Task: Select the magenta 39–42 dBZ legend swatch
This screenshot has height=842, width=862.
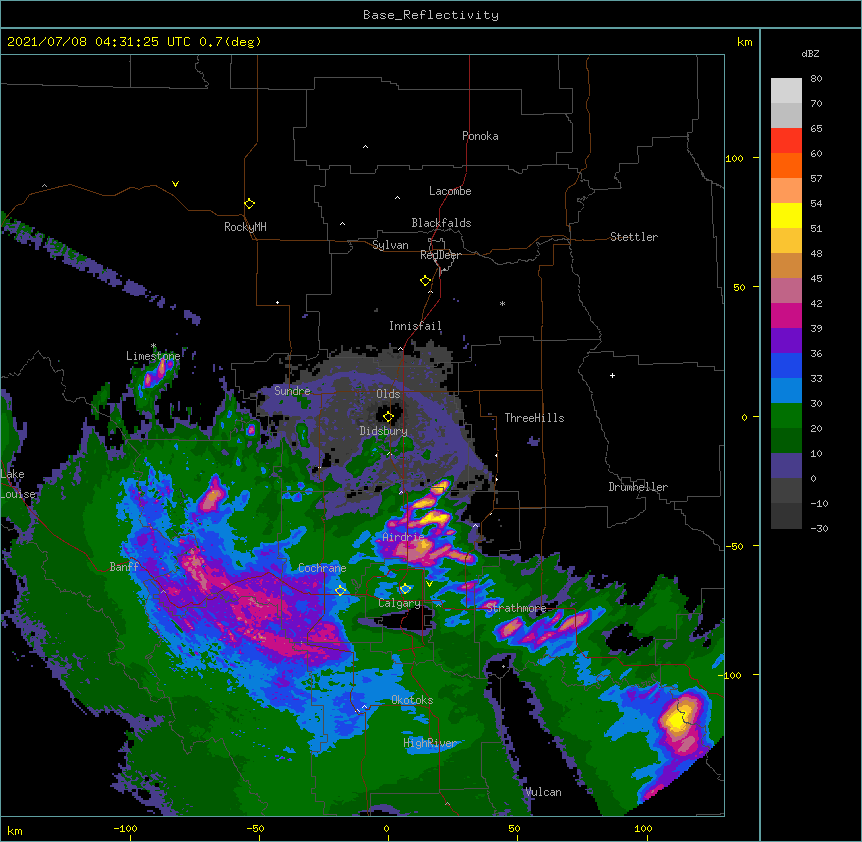Action: click(x=786, y=315)
